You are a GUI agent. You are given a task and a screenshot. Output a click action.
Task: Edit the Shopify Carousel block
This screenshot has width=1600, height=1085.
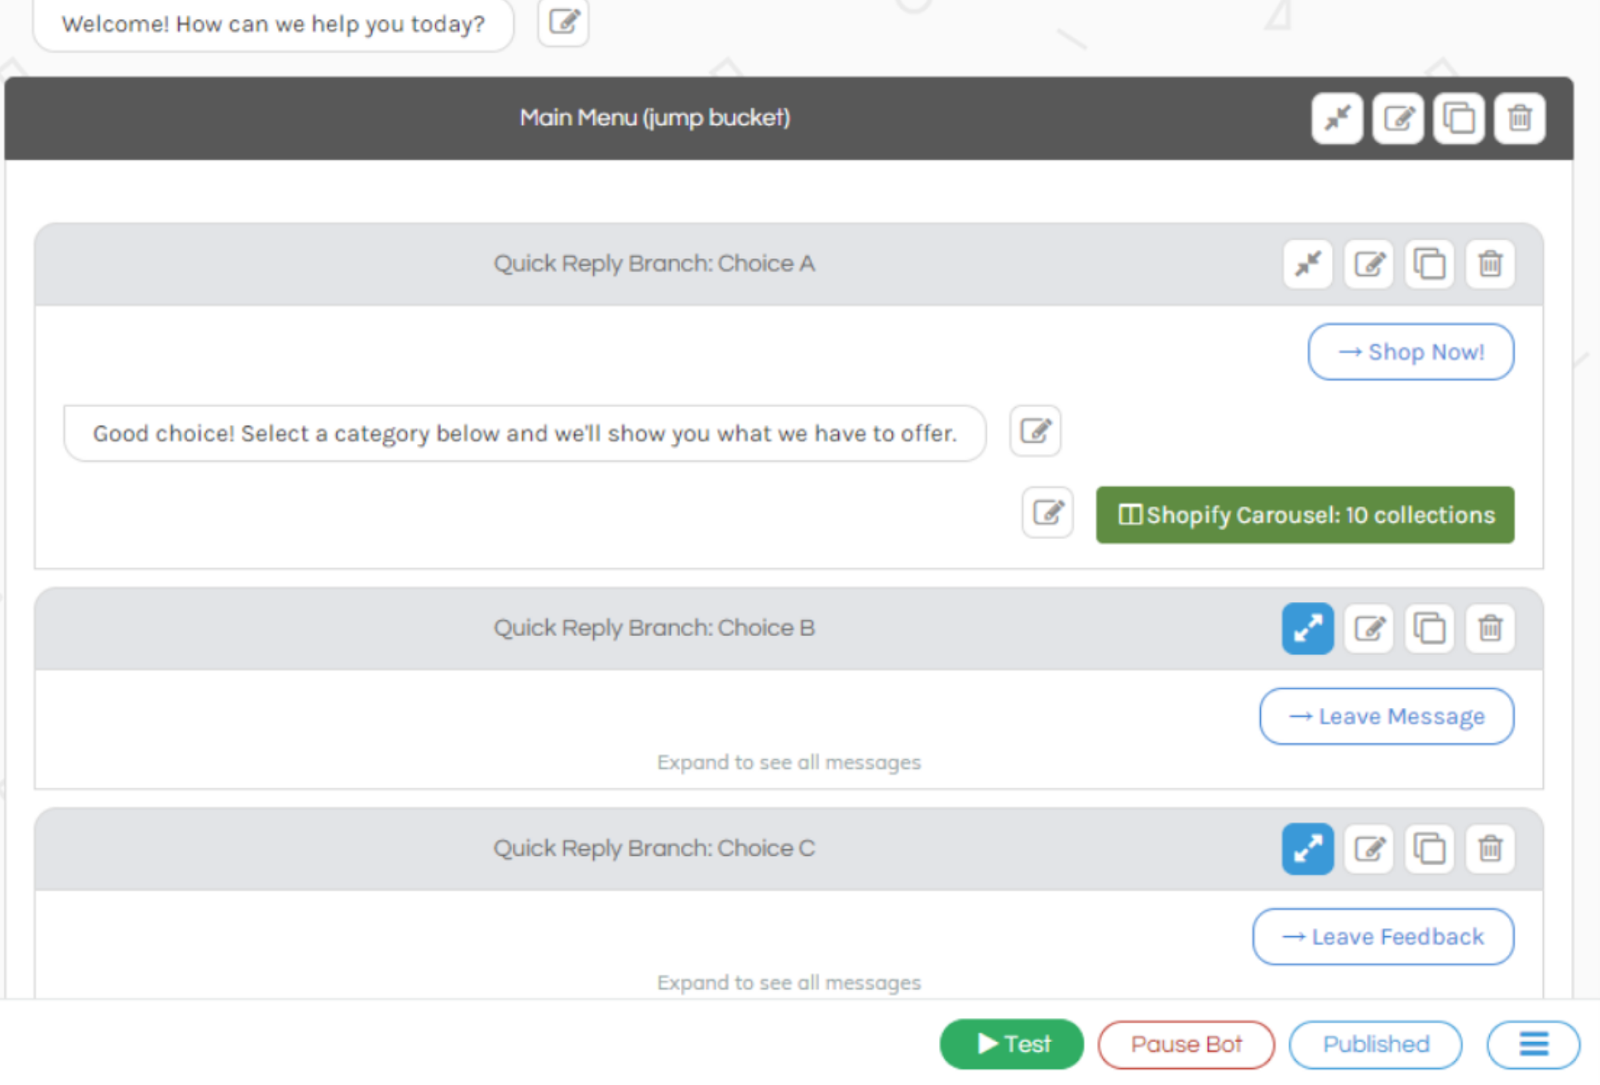point(1048,513)
